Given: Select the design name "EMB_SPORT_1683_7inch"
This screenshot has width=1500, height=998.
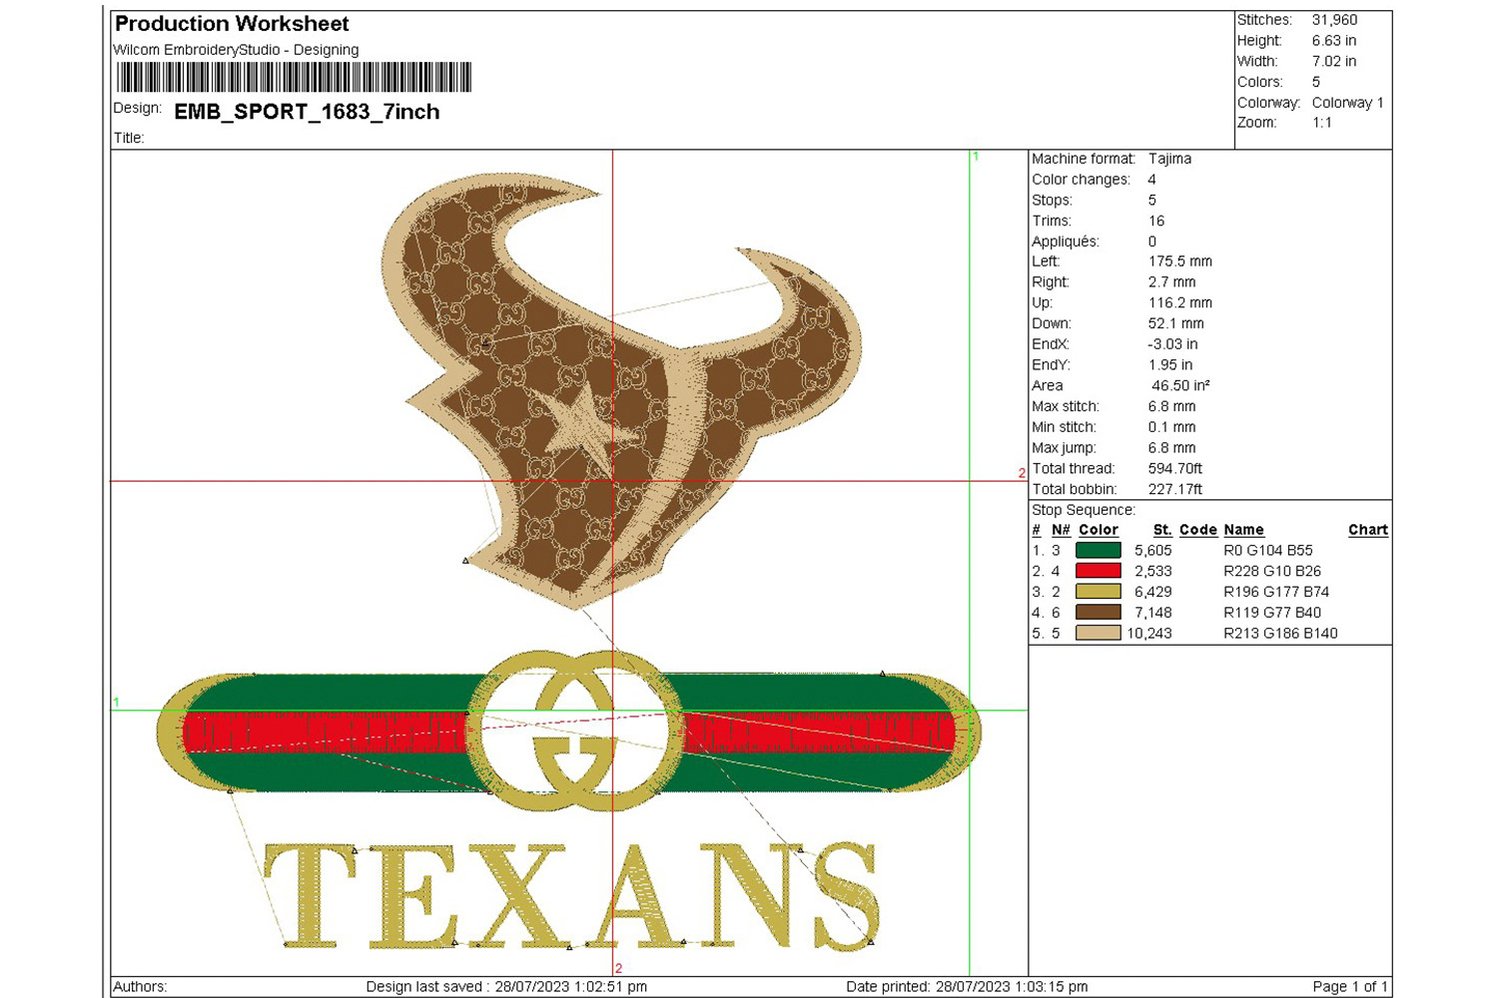Looking at the screenshot, I should 307,112.
